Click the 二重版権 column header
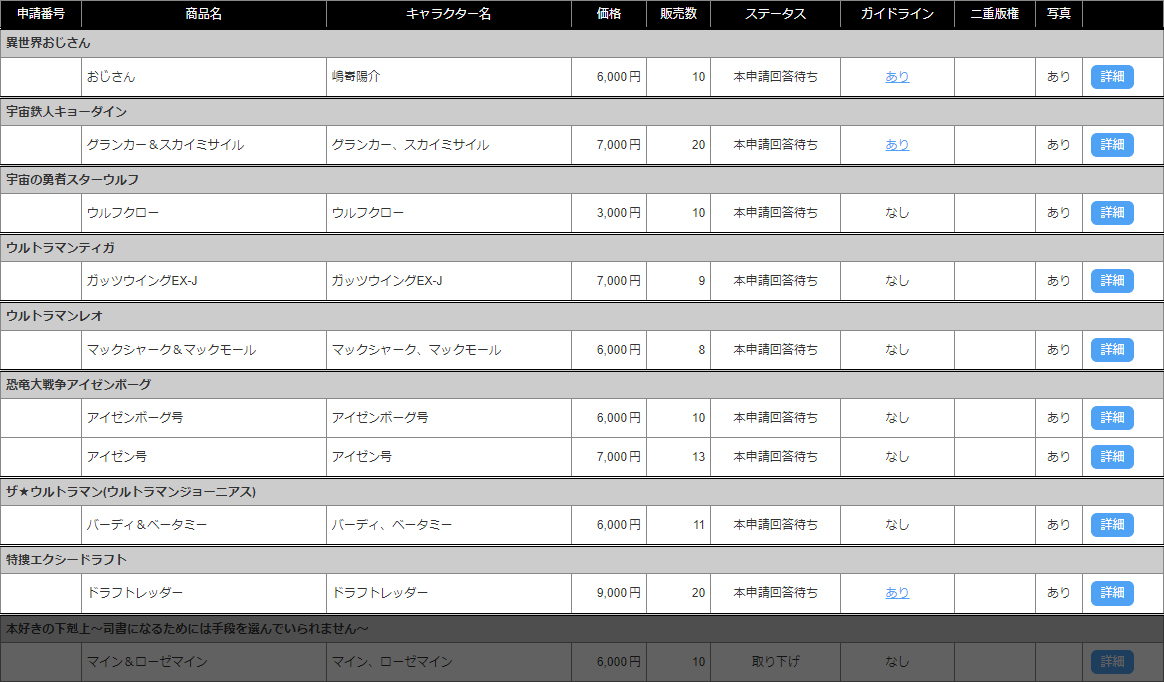The width and height of the screenshot is (1164, 682). coord(995,14)
